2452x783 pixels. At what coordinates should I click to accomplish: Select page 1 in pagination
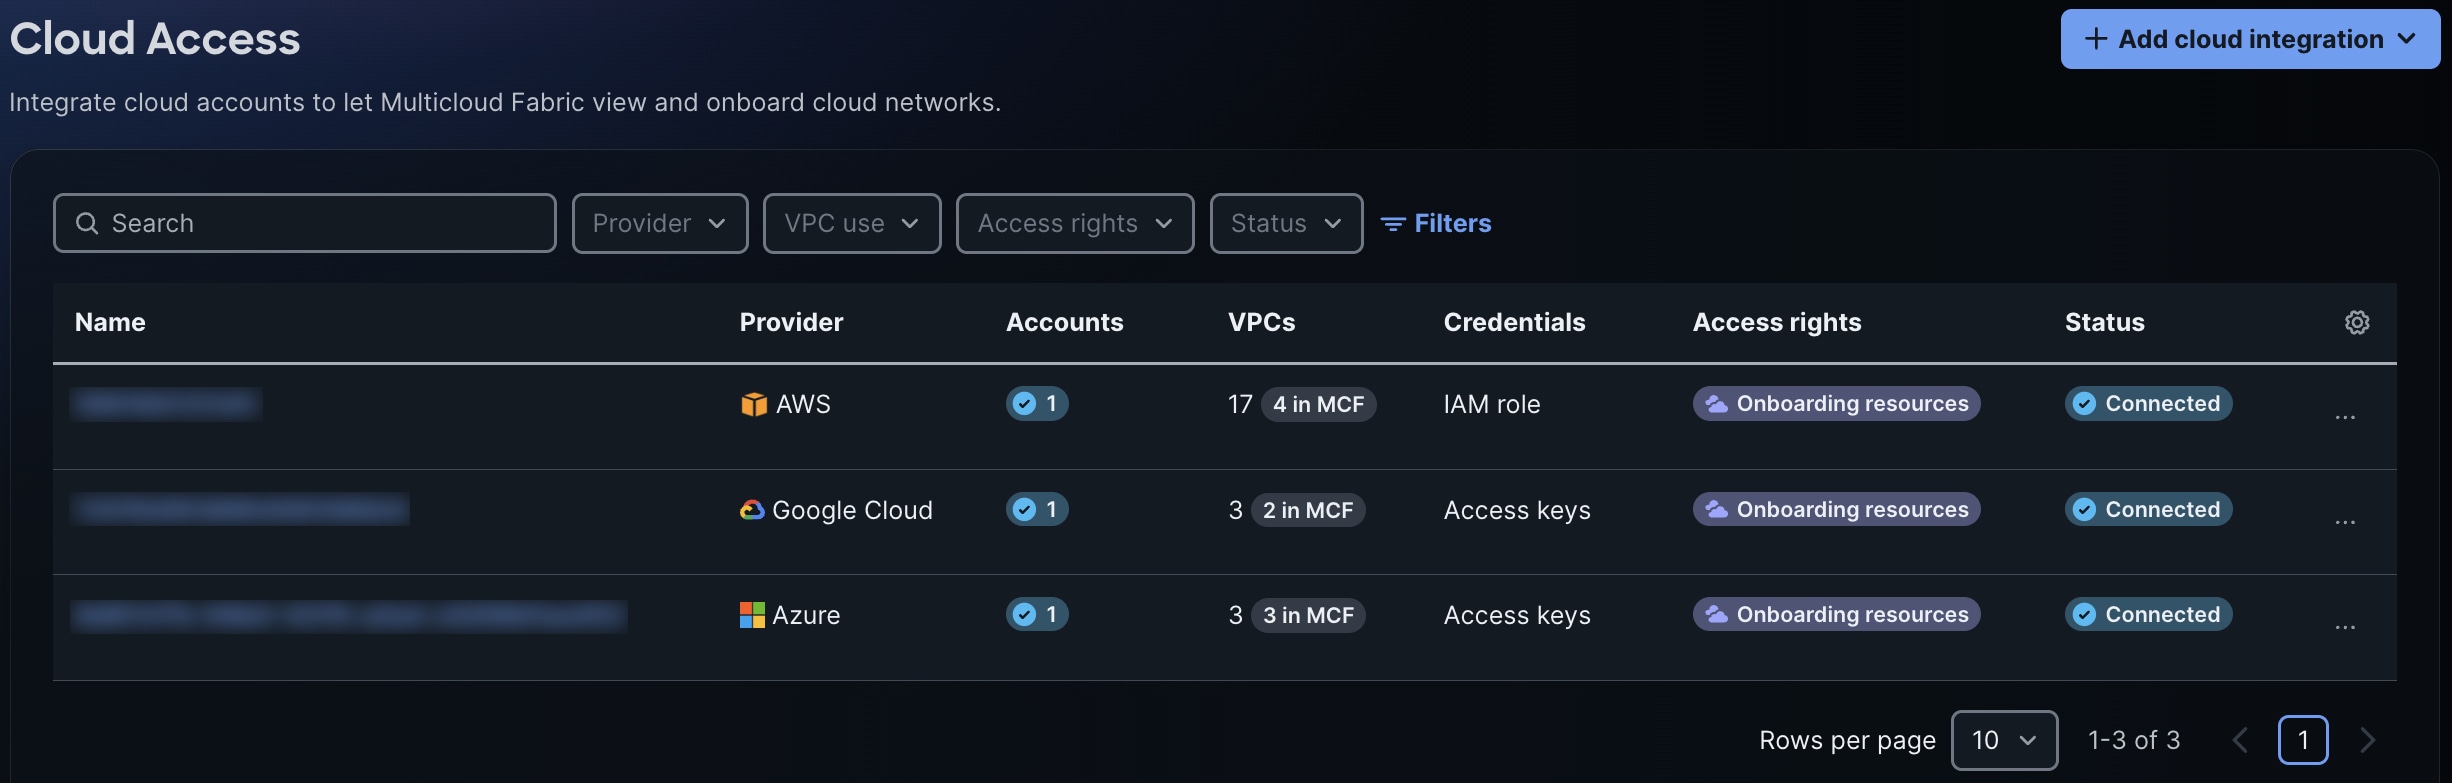pos(2303,740)
